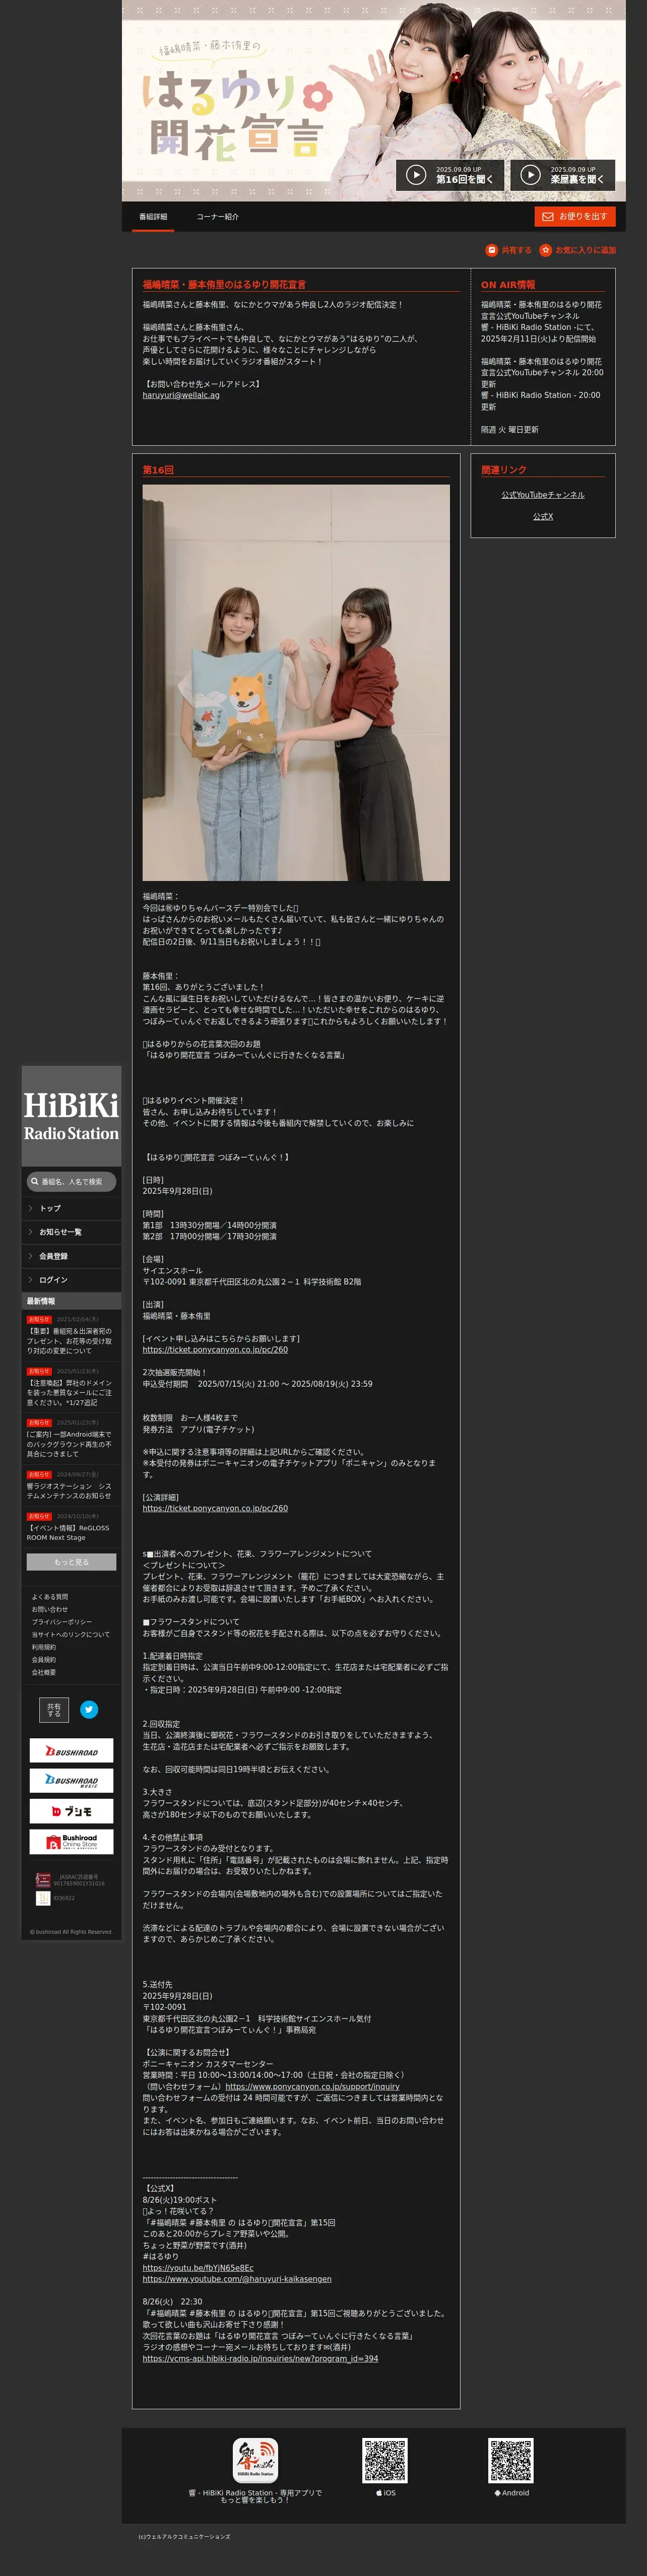Click the JASRAC license badge icon

(x=43, y=1880)
